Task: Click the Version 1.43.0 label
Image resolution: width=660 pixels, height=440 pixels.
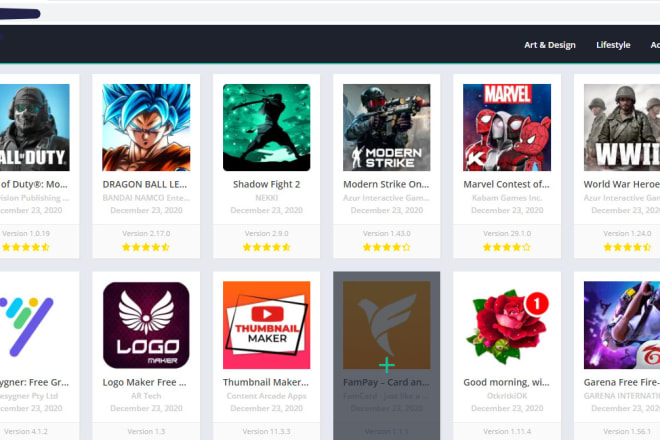Action: pos(386,233)
